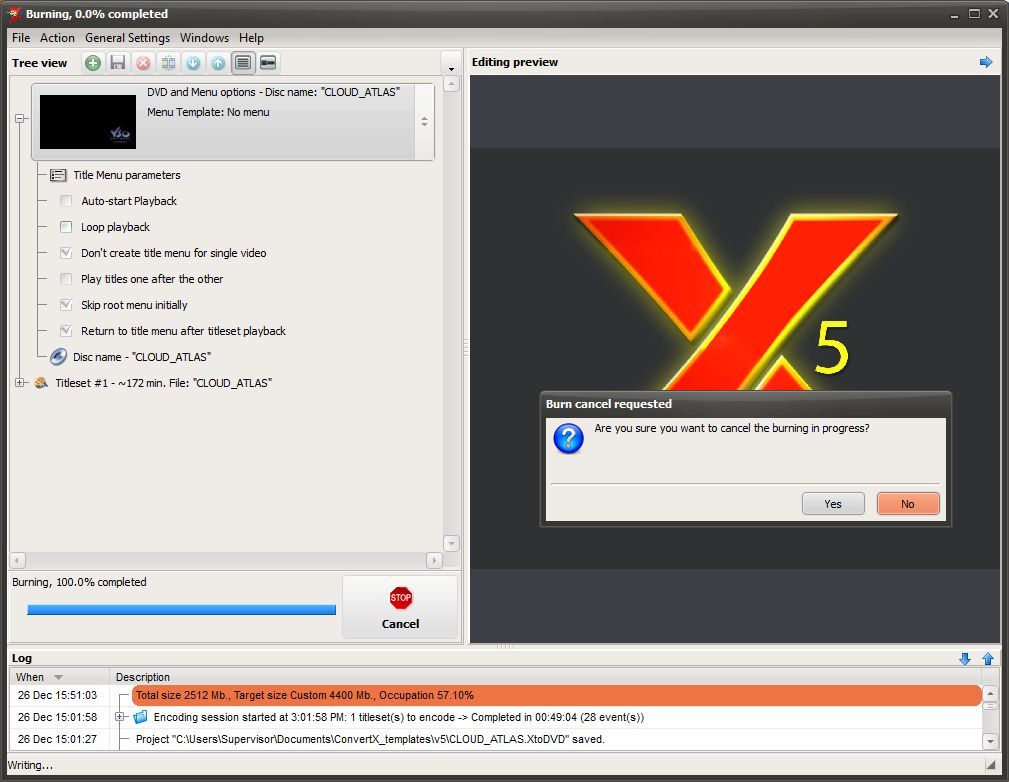
Task: Select Title Menu parameters tree item
Action: pos(127,175)
